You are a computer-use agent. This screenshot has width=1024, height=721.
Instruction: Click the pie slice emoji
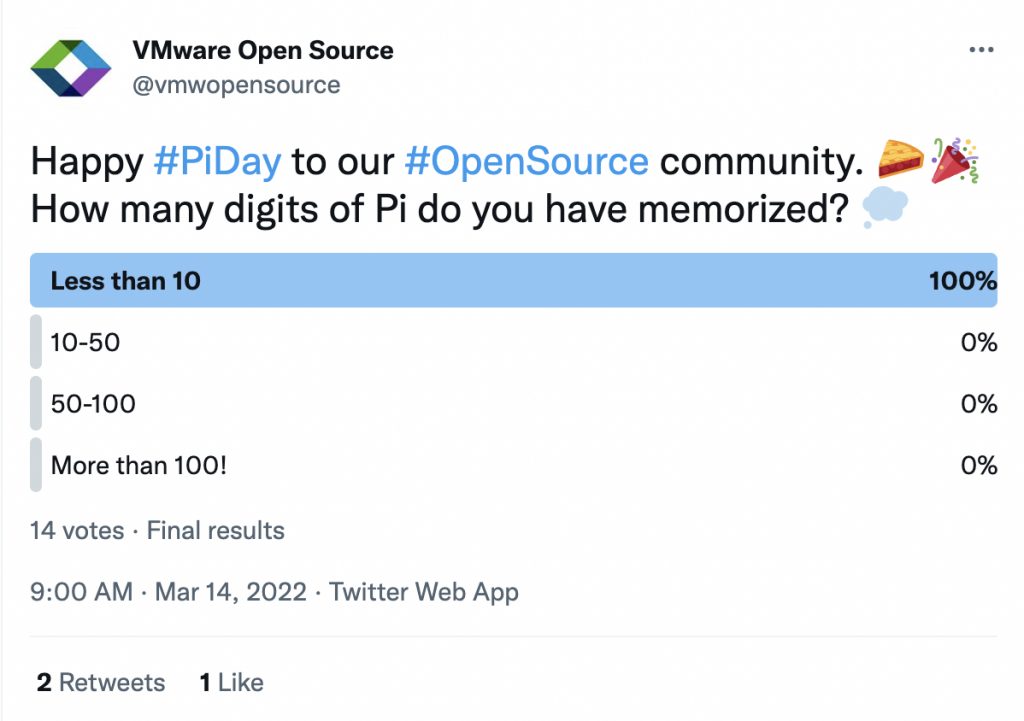point(899,160)
